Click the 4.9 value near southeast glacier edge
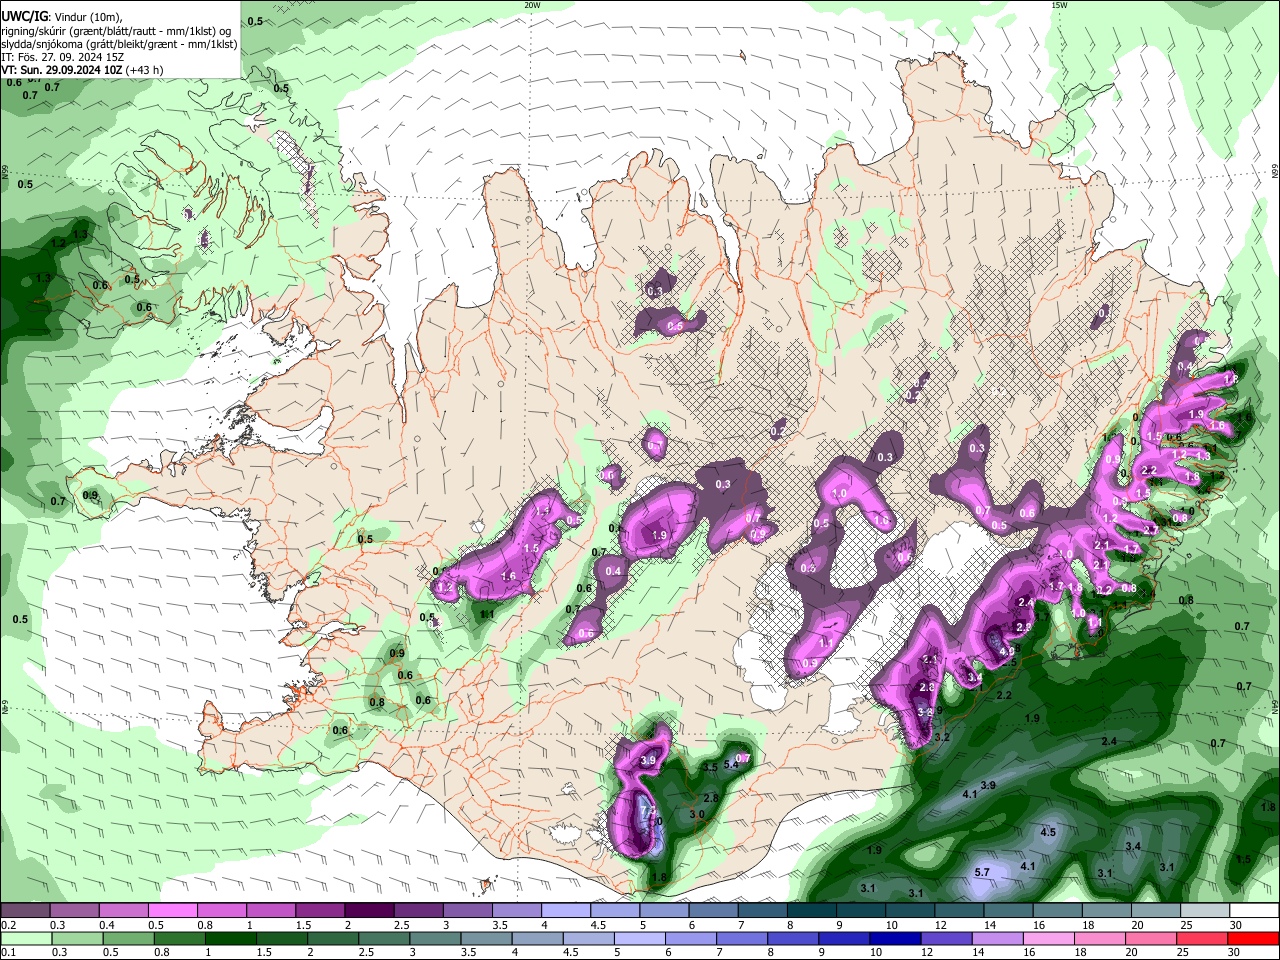Viewport: 1280px width, 960px height. tap(1007, 651)
